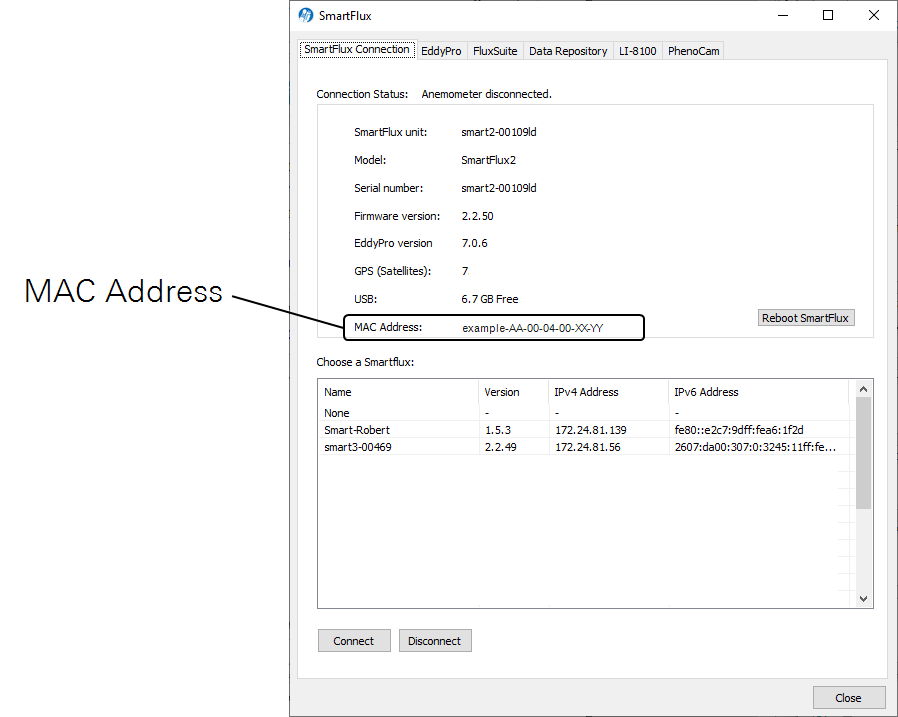Image resolution: width=898 pixels, height=717 pixels.
Task: Click the Model value SmartFlux2
Action: pos(489,160)
